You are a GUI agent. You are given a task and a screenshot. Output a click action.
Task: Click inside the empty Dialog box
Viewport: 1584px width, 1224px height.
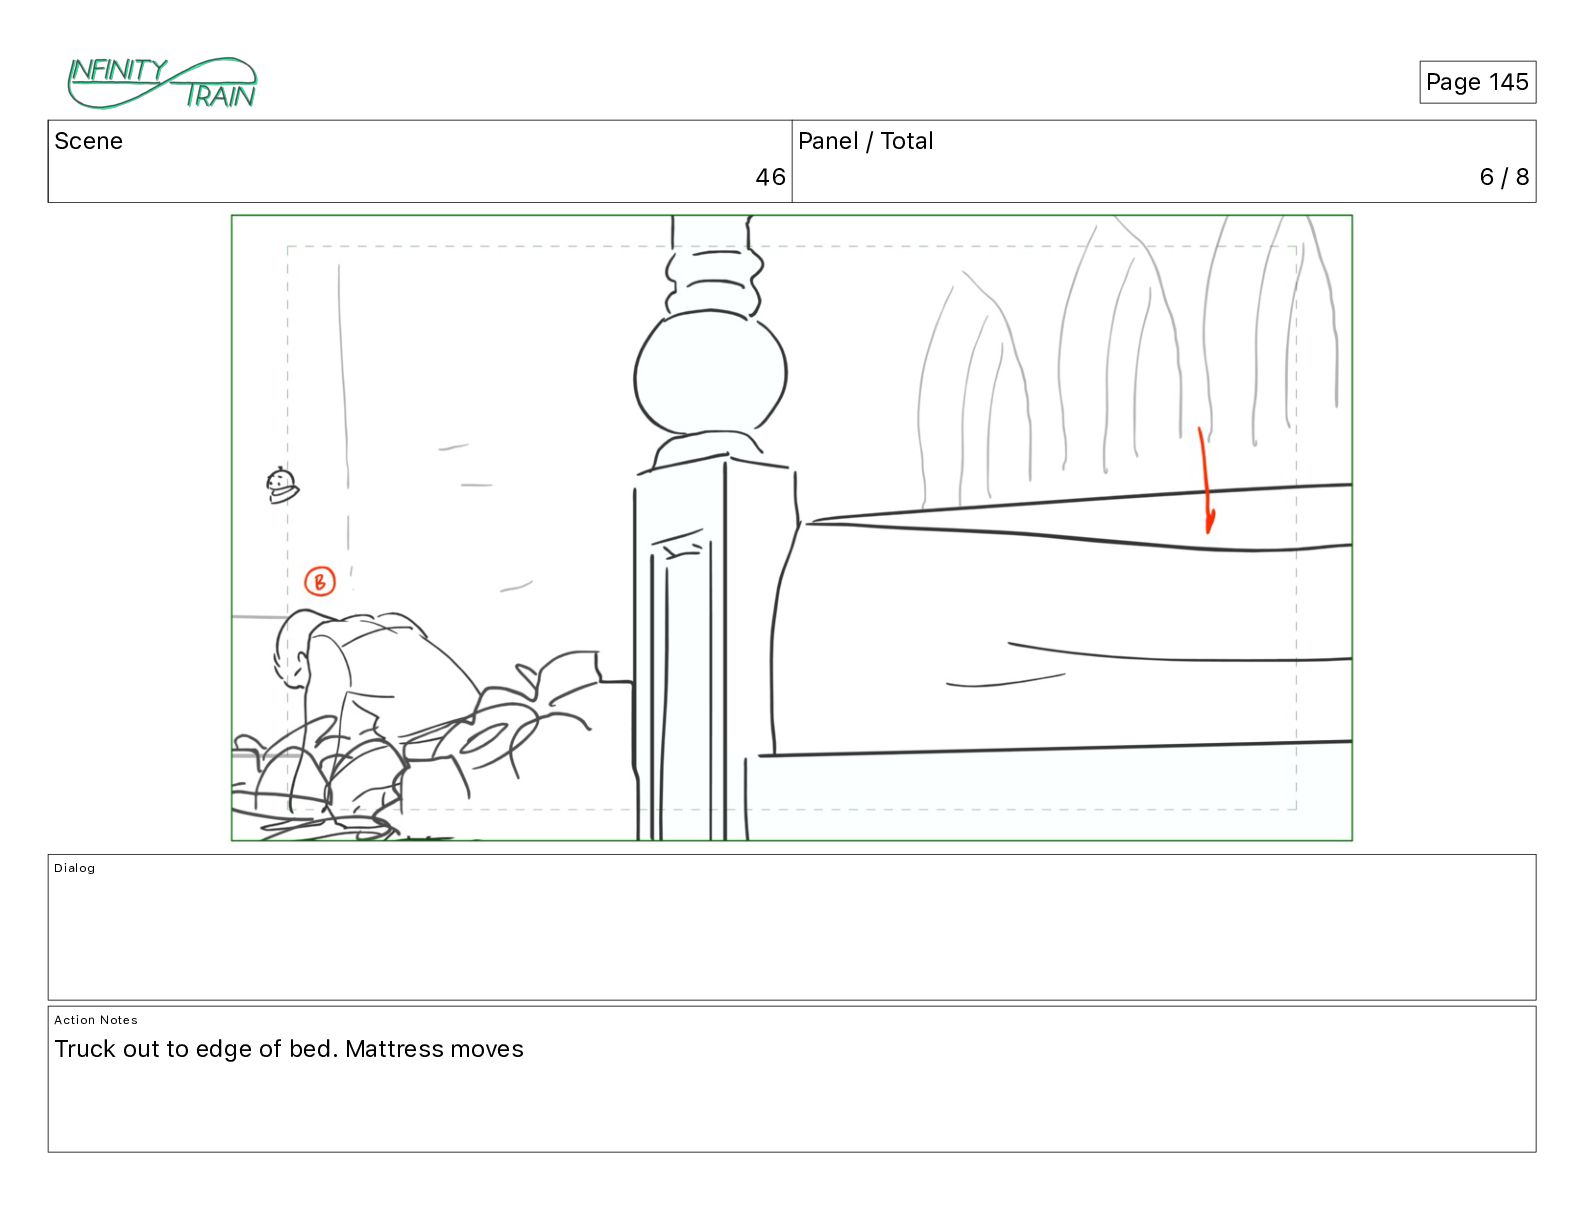click(792, 927)
